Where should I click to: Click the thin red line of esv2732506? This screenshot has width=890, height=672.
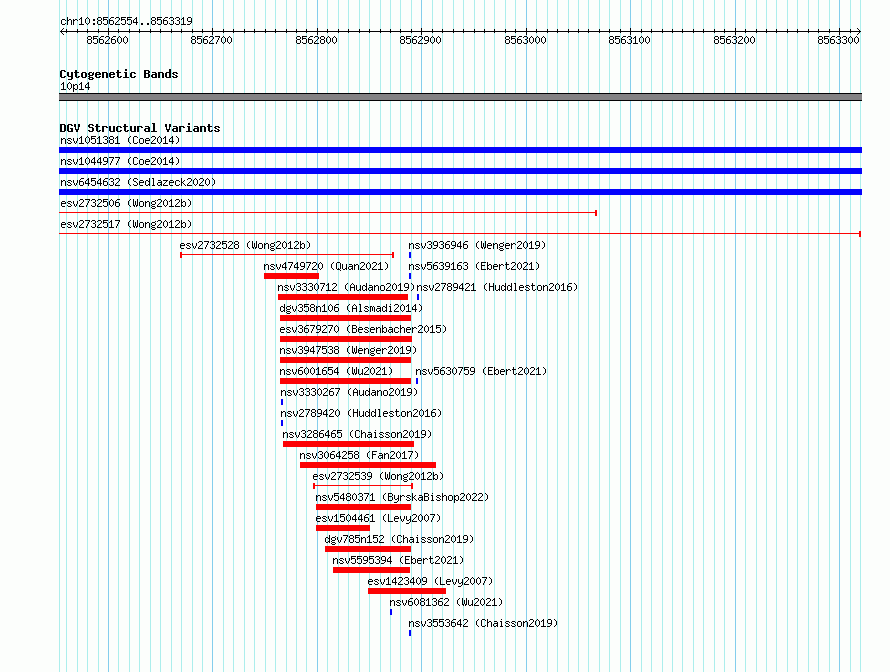coord(328,213)
